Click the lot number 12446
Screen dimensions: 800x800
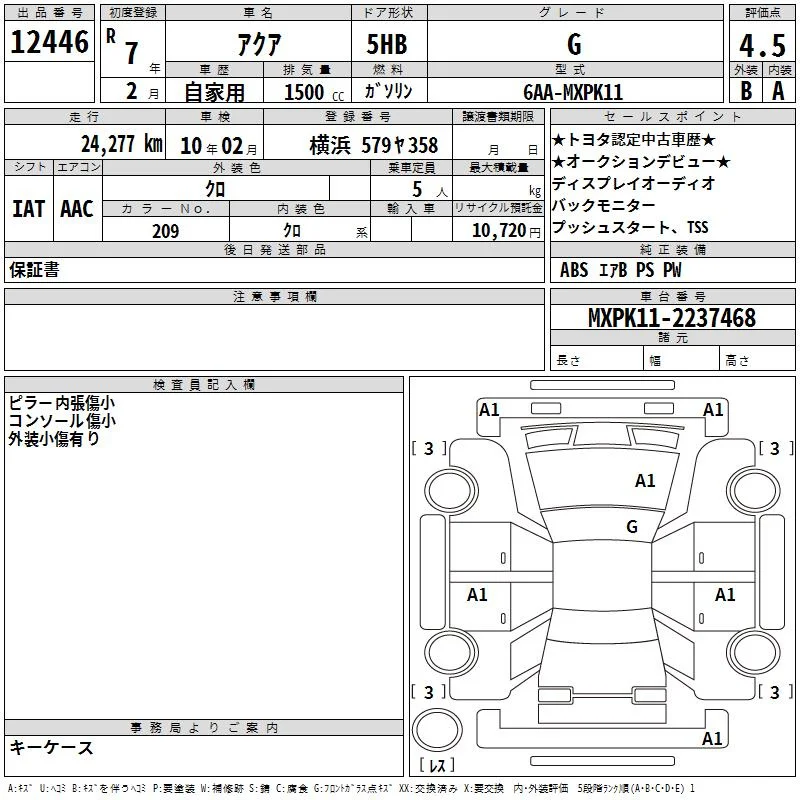(49, 42)
